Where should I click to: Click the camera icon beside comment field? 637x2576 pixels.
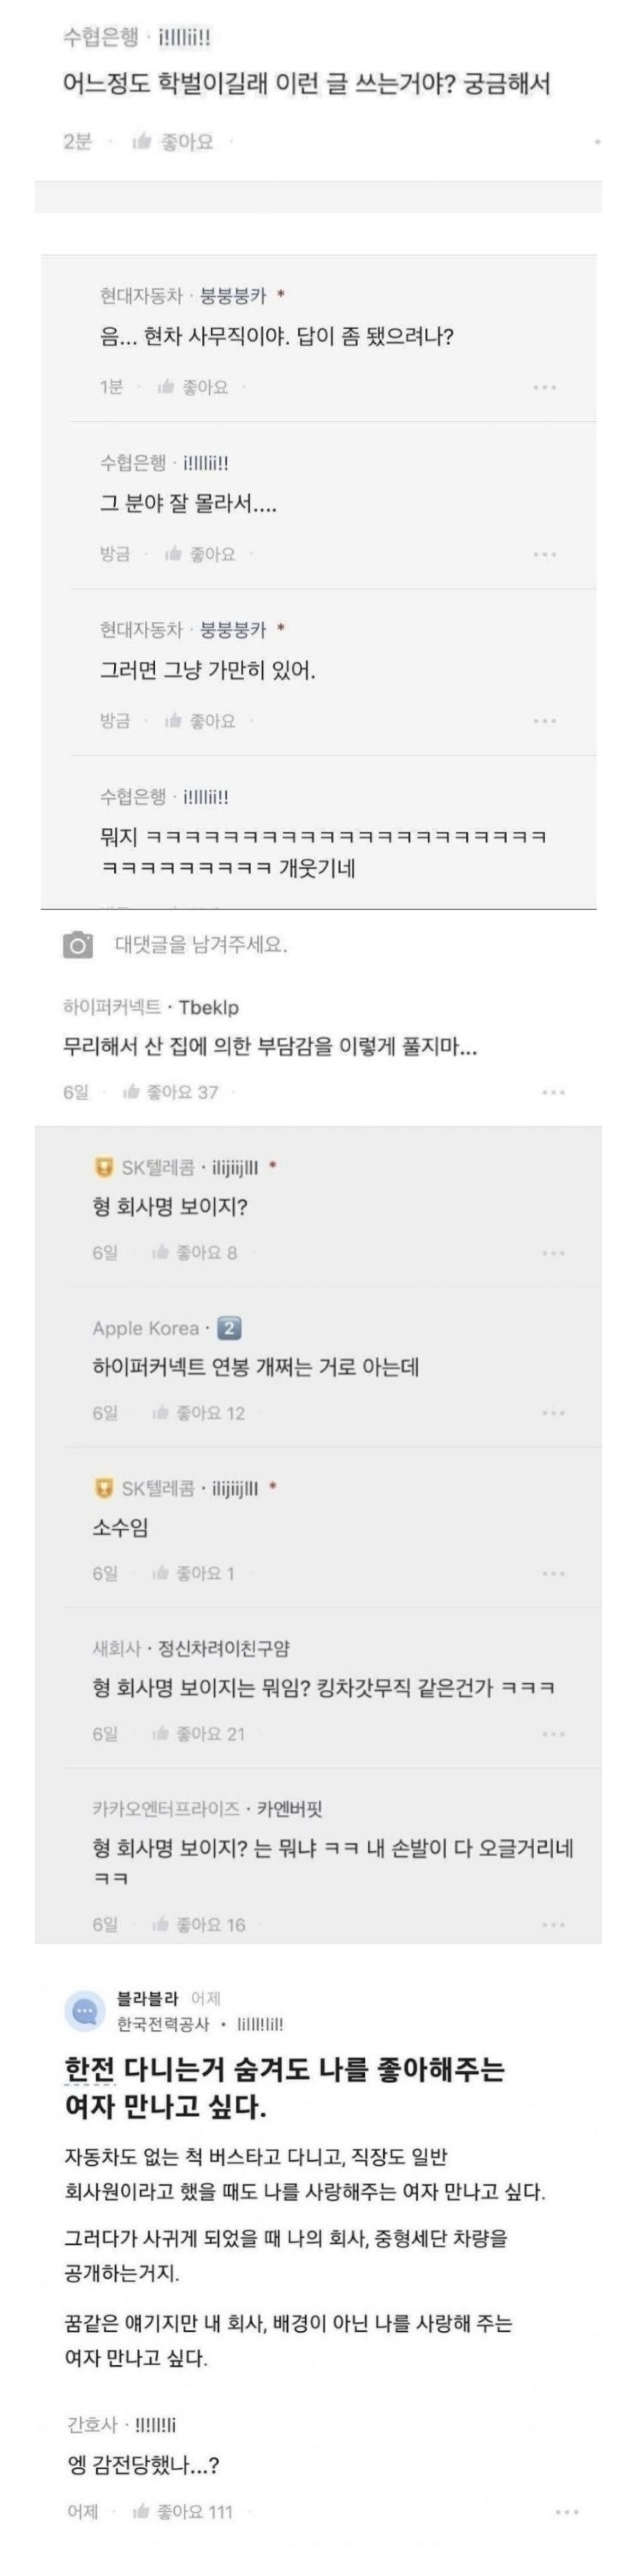pyautogui.click(x=78, y=944)
